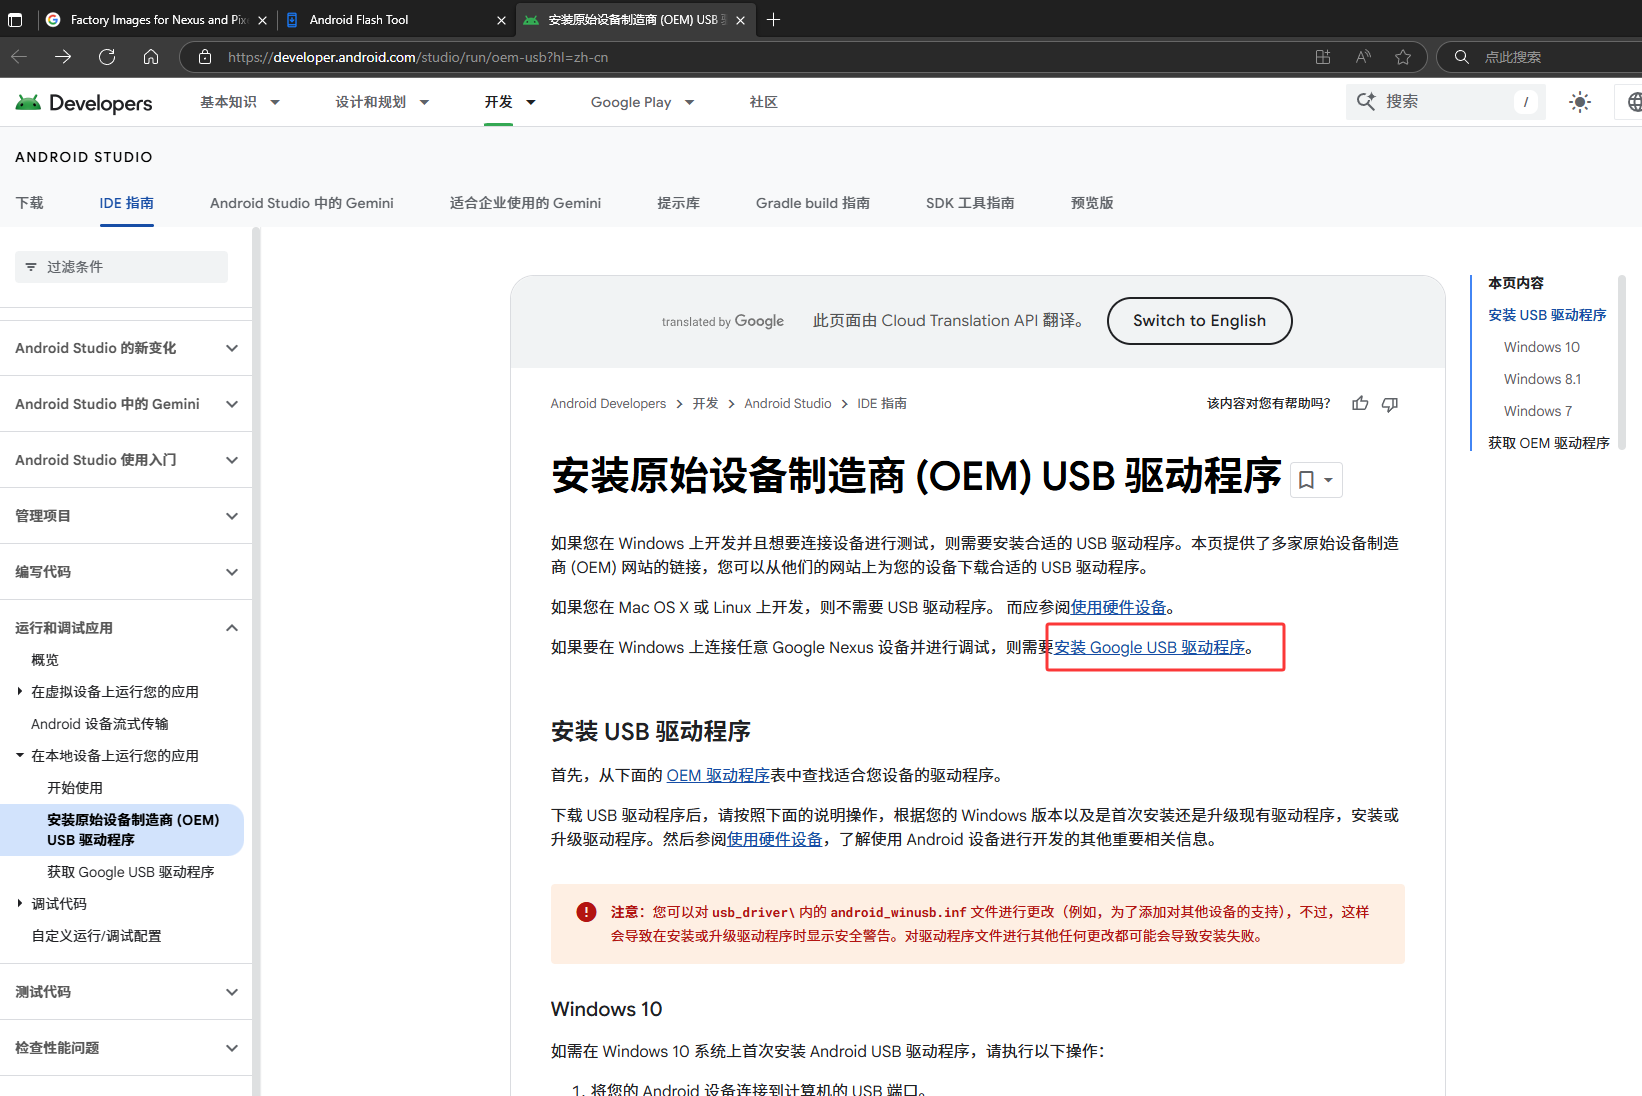Switch to IDE 指南 tab
The image size is (1642, 1096).
126,203
